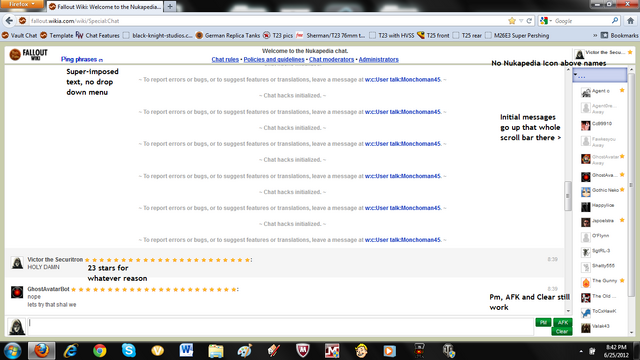Open Policies and guidelines link
Image resolution: width=640 pixels, height=360 pixels.
coord(274,60)
